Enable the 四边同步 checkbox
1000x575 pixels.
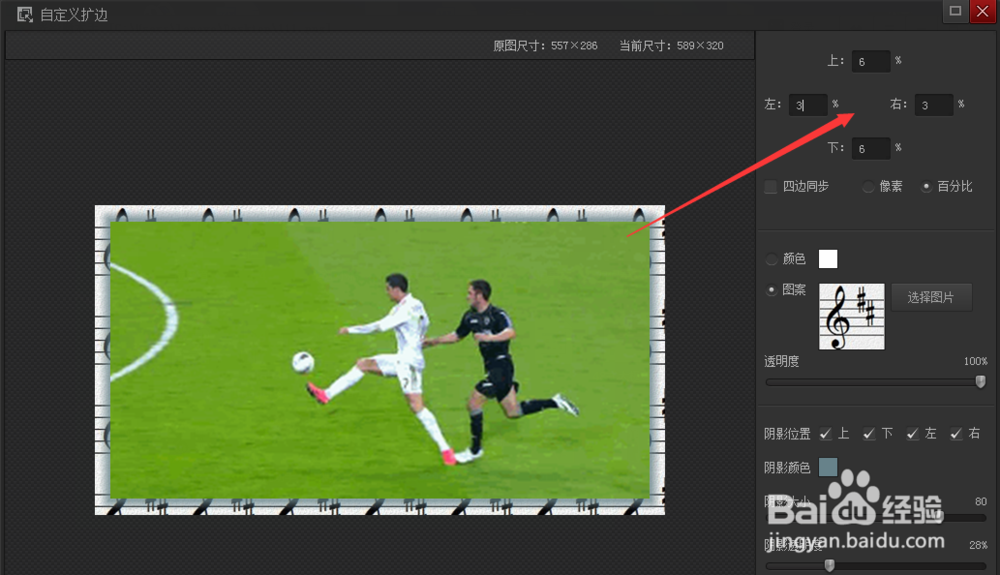point(771,187)
